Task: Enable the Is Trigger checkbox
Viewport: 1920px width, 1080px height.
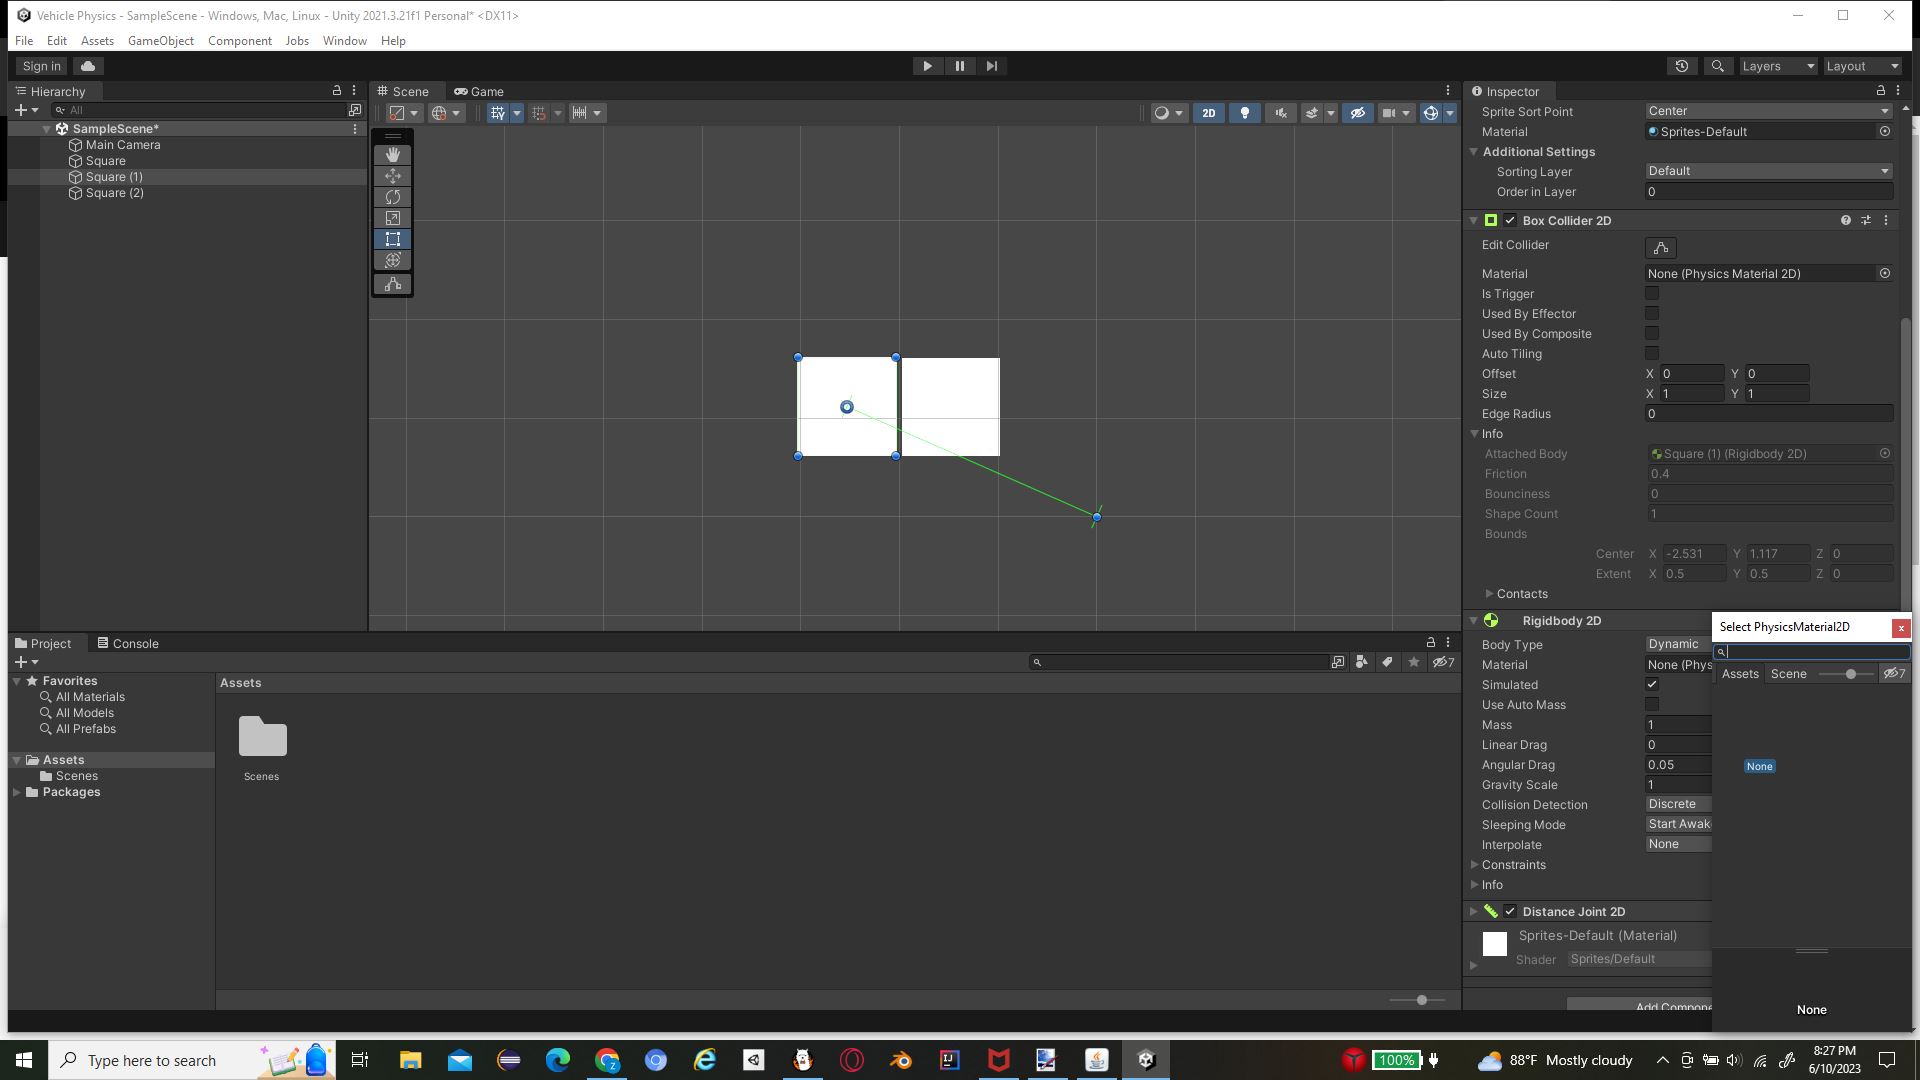Action: (1652, 293)
